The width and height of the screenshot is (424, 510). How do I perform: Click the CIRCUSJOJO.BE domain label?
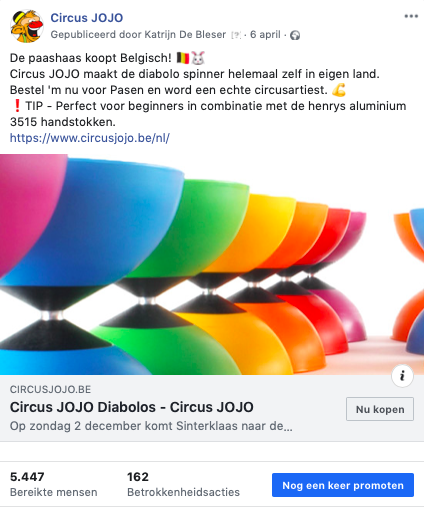(x=50, y=389)
